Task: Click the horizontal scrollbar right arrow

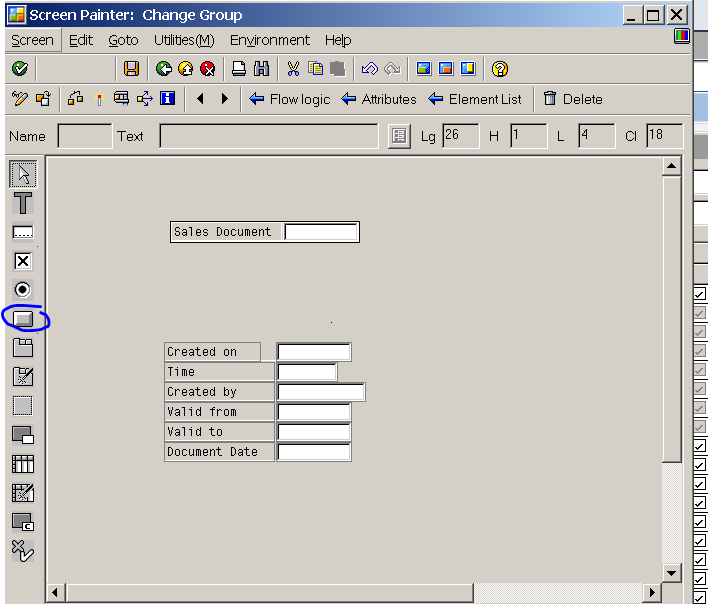Action: click(652, 592)
